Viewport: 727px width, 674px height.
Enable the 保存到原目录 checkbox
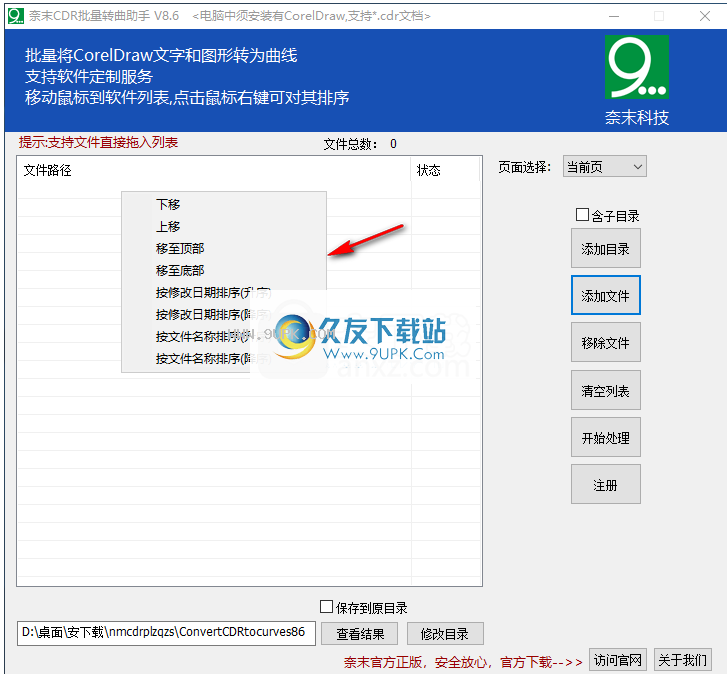[x=326, y=607]
